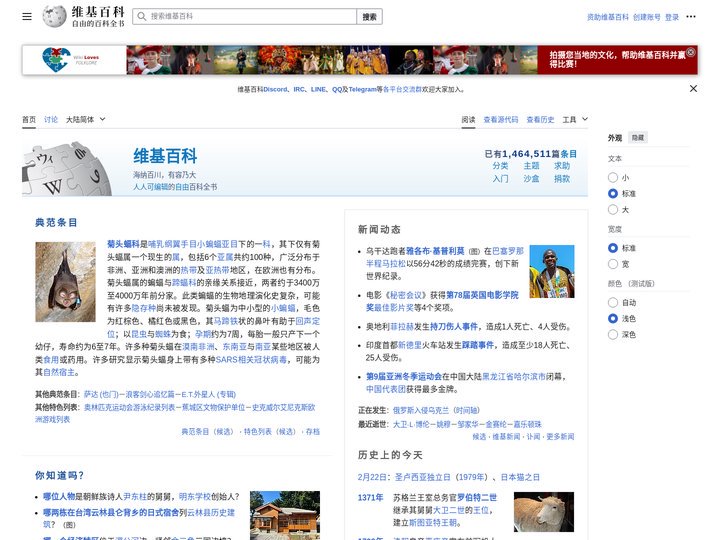The width and height of the screenshot is (720, 540).
Task: Open the 沙盒 sandbox link
Action: [x=531, y=179]
